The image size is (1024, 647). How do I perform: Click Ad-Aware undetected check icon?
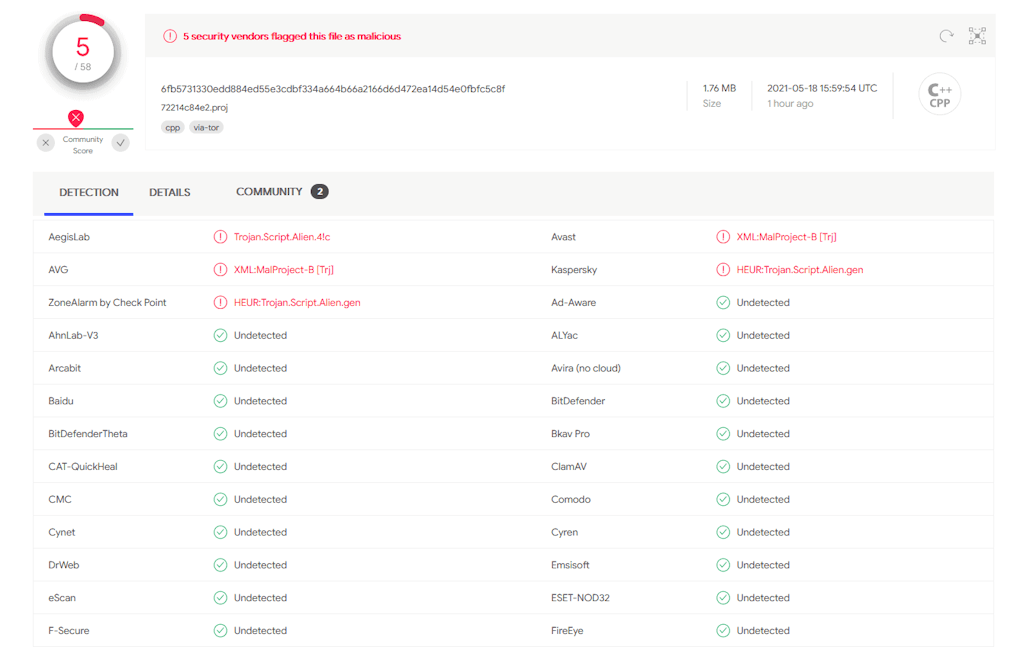click(x=723, y=302)
